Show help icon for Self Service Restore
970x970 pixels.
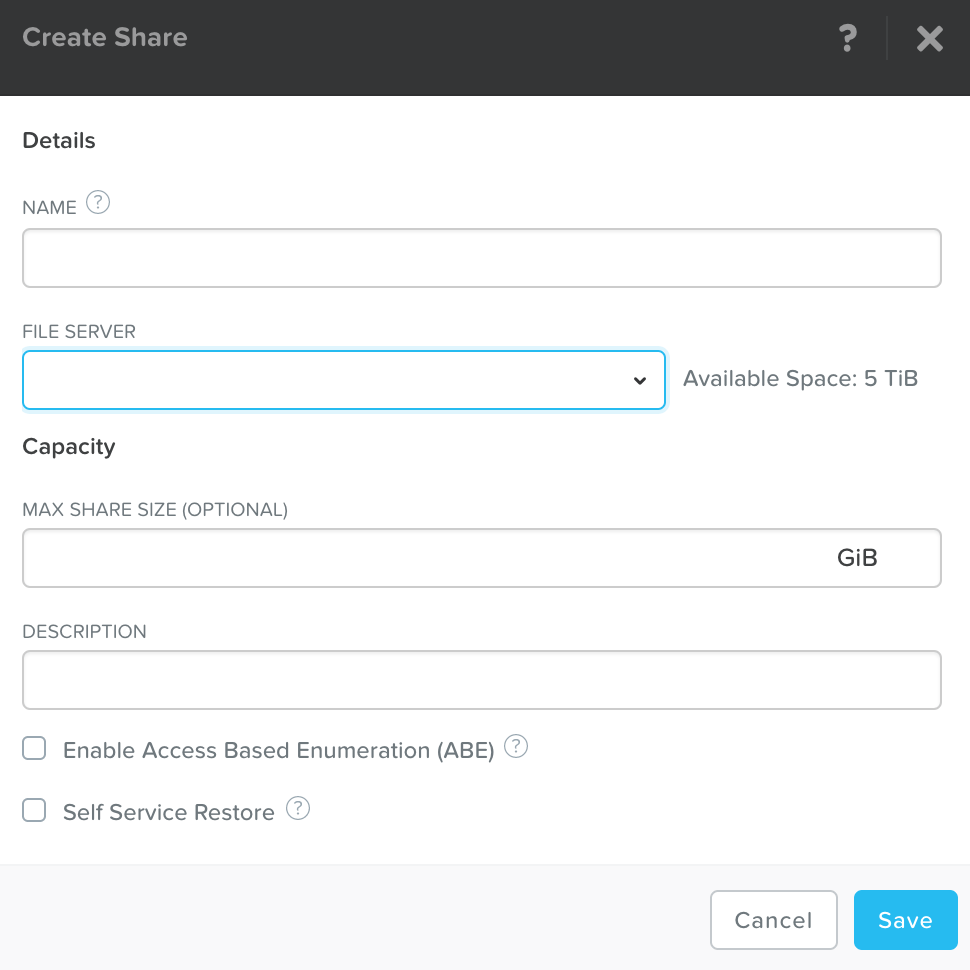[x=298, y=809]
